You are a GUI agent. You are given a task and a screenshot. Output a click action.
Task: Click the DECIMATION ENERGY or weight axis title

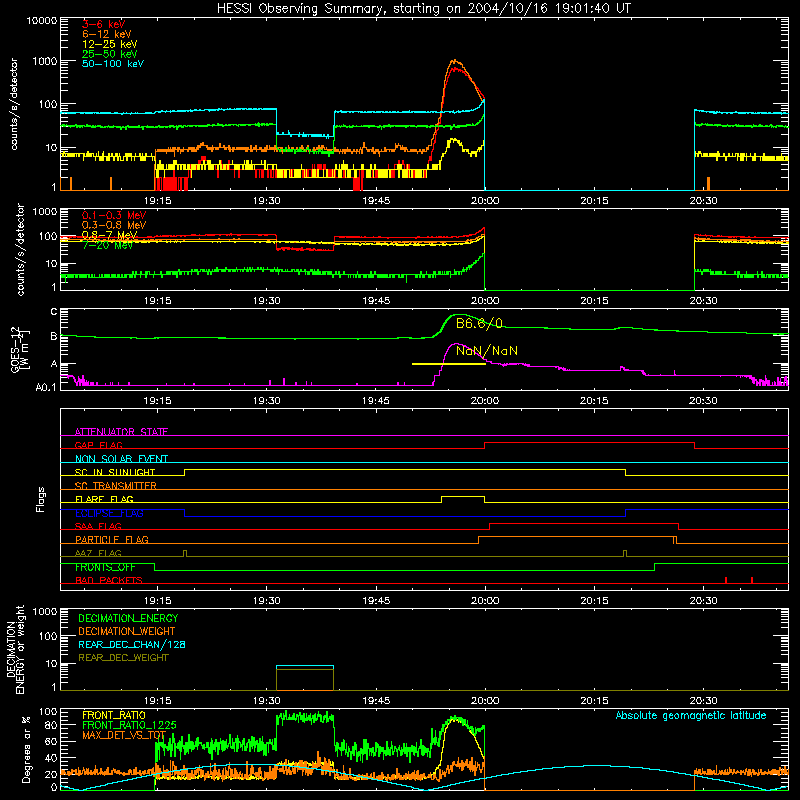point(16,649)
